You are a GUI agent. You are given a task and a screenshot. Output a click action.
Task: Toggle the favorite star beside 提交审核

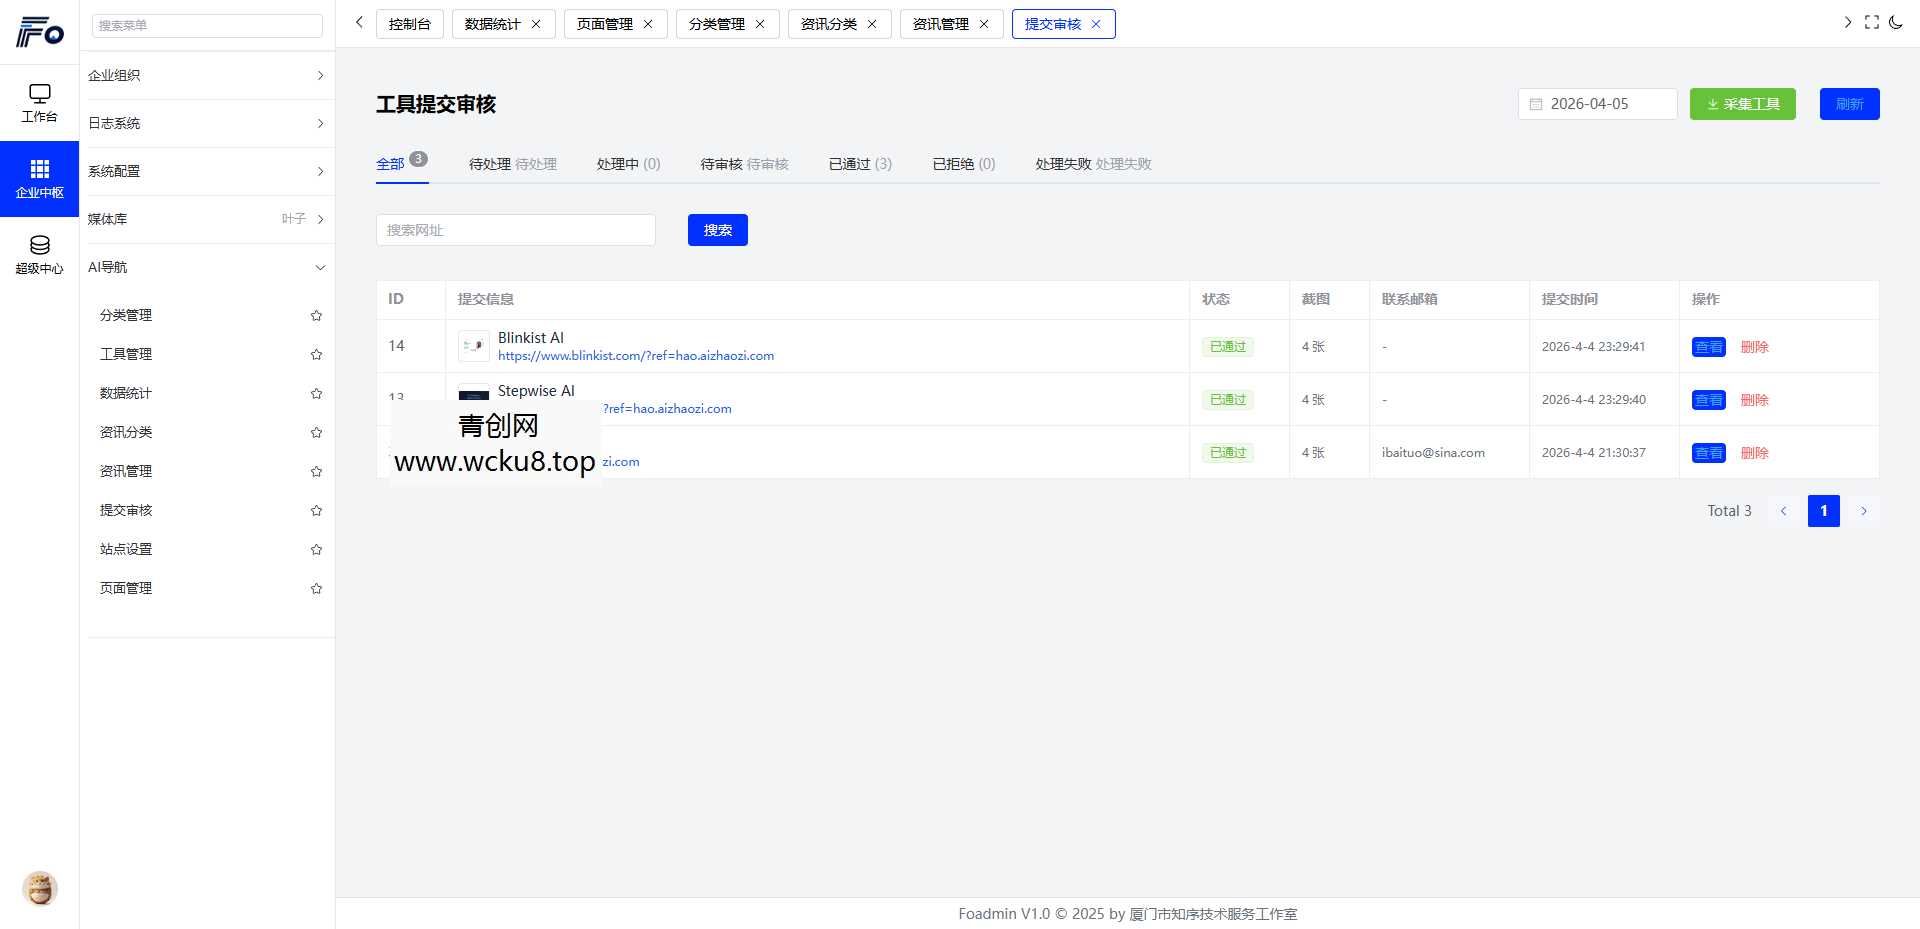316,510
